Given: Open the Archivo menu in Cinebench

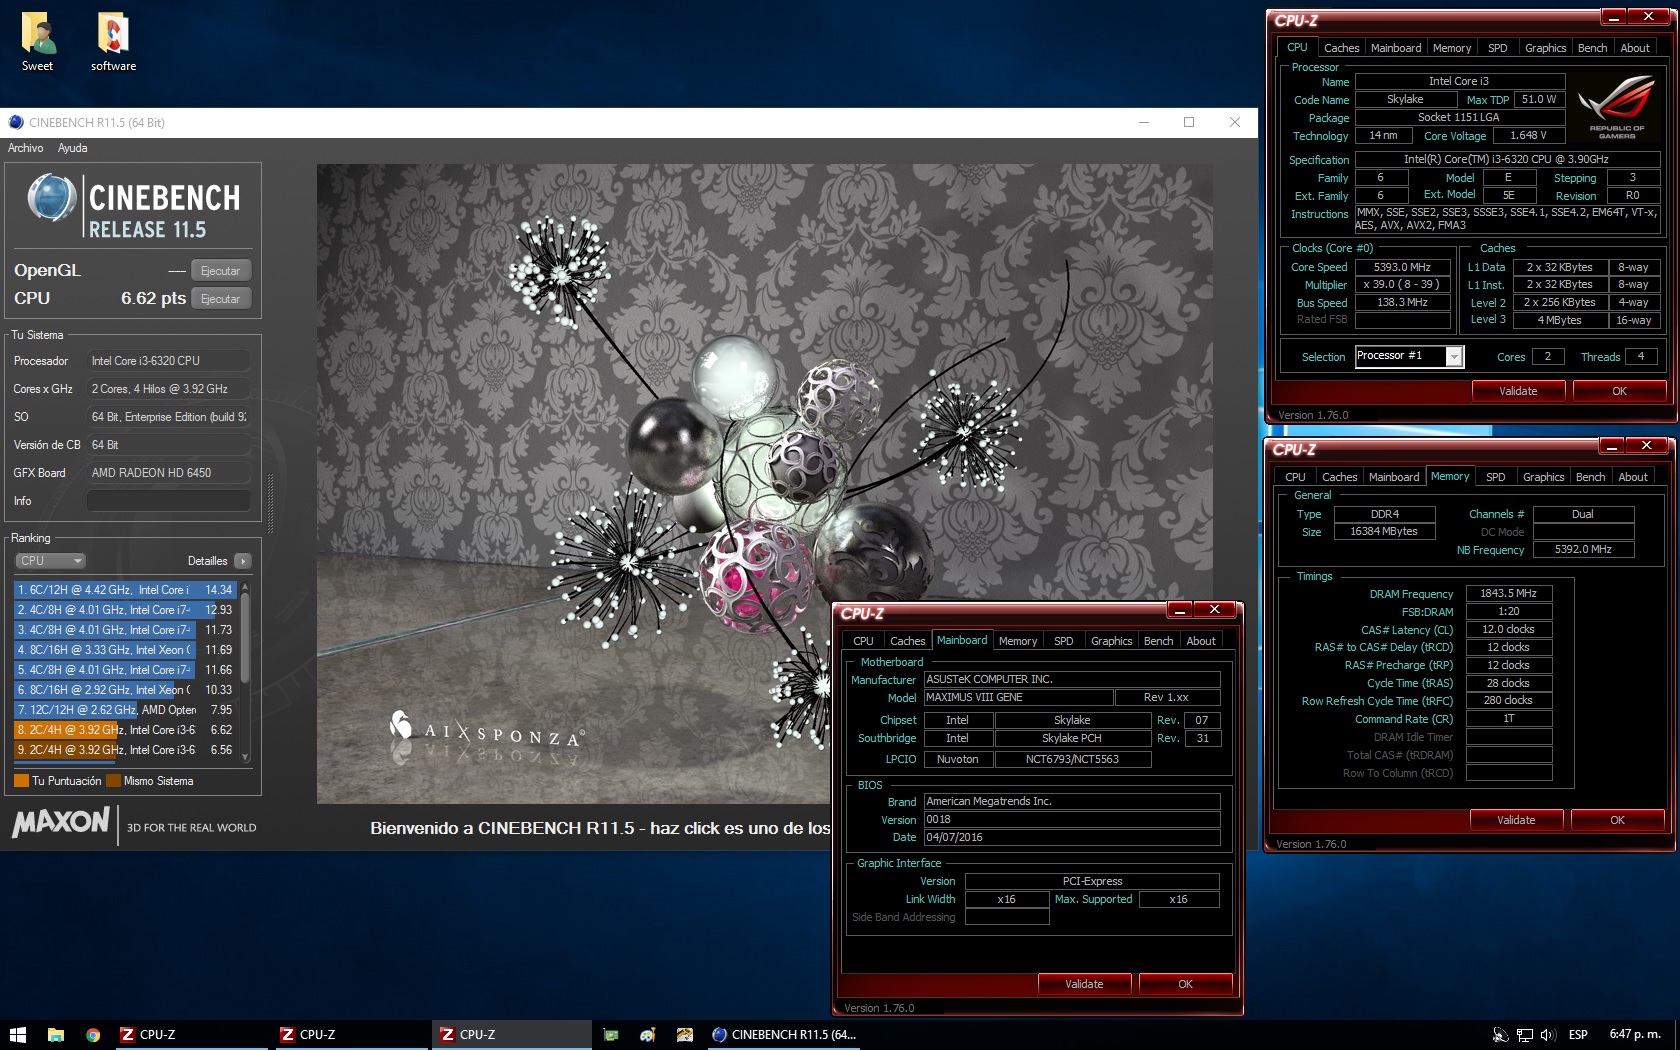Looking at the screenshot, I should point(26,148).
